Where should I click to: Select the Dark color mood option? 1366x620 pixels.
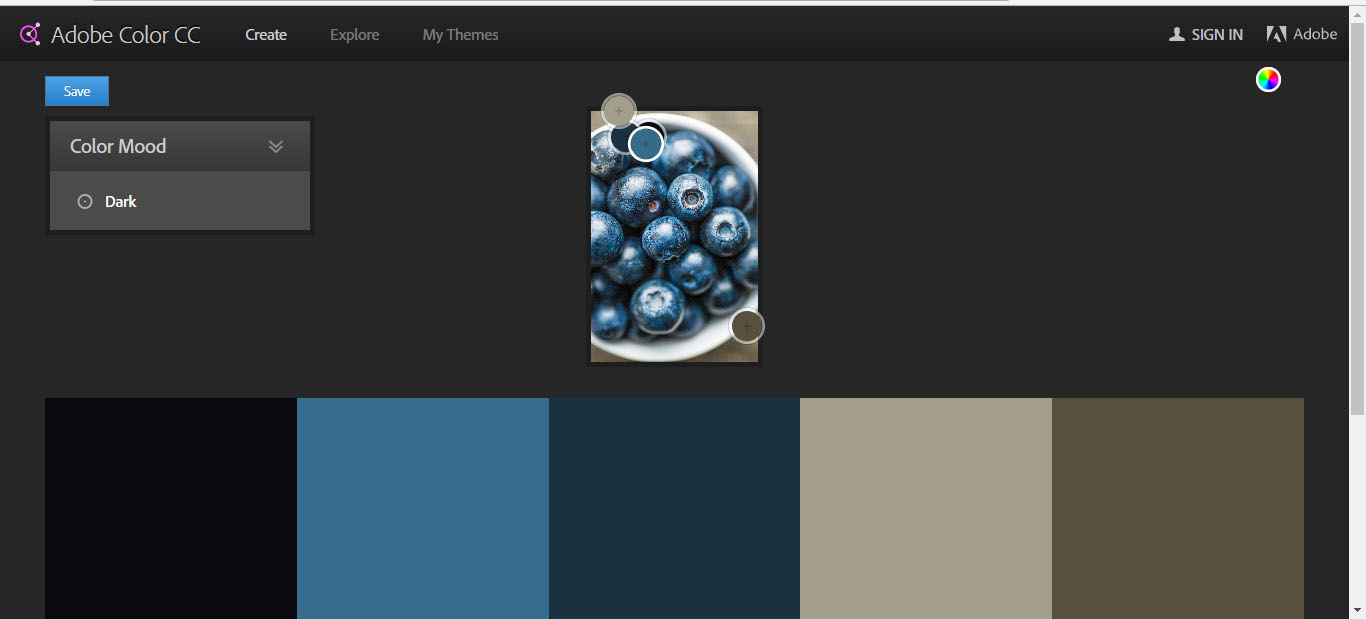pos(107,201)
